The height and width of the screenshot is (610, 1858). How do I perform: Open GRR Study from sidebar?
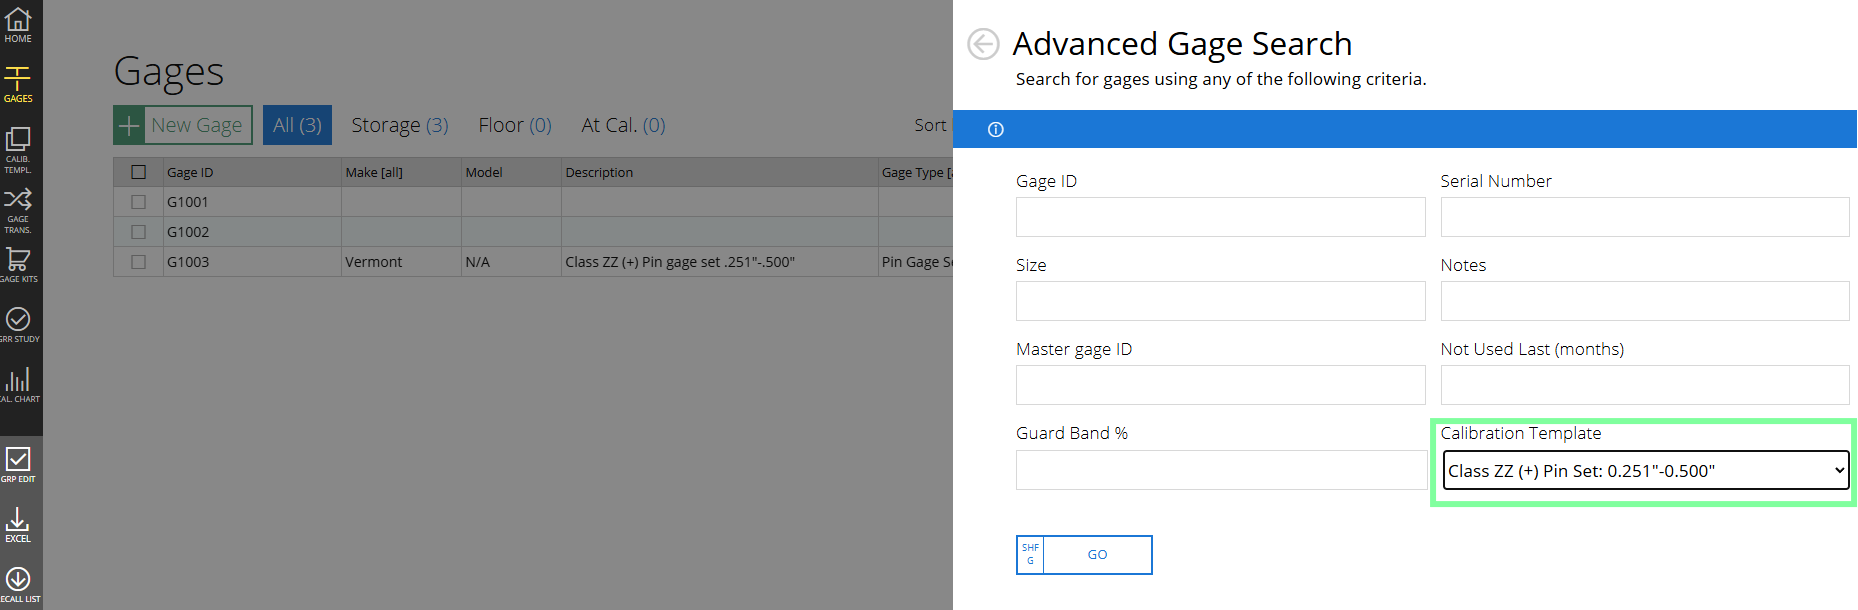(18, 325)
